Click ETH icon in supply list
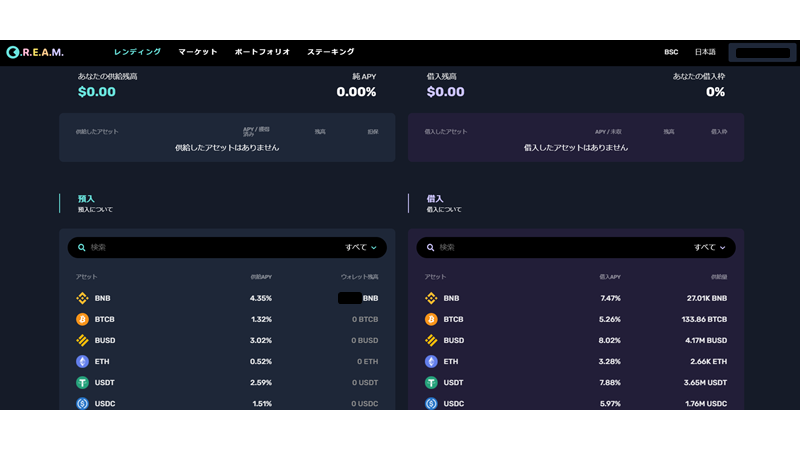 (x=82, y=361)
